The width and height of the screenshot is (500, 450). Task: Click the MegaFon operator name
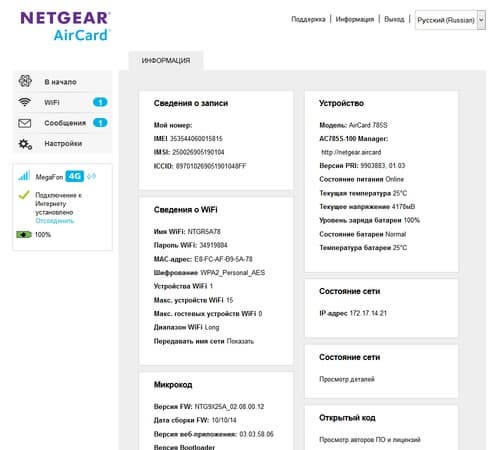(x=49, y=177)
